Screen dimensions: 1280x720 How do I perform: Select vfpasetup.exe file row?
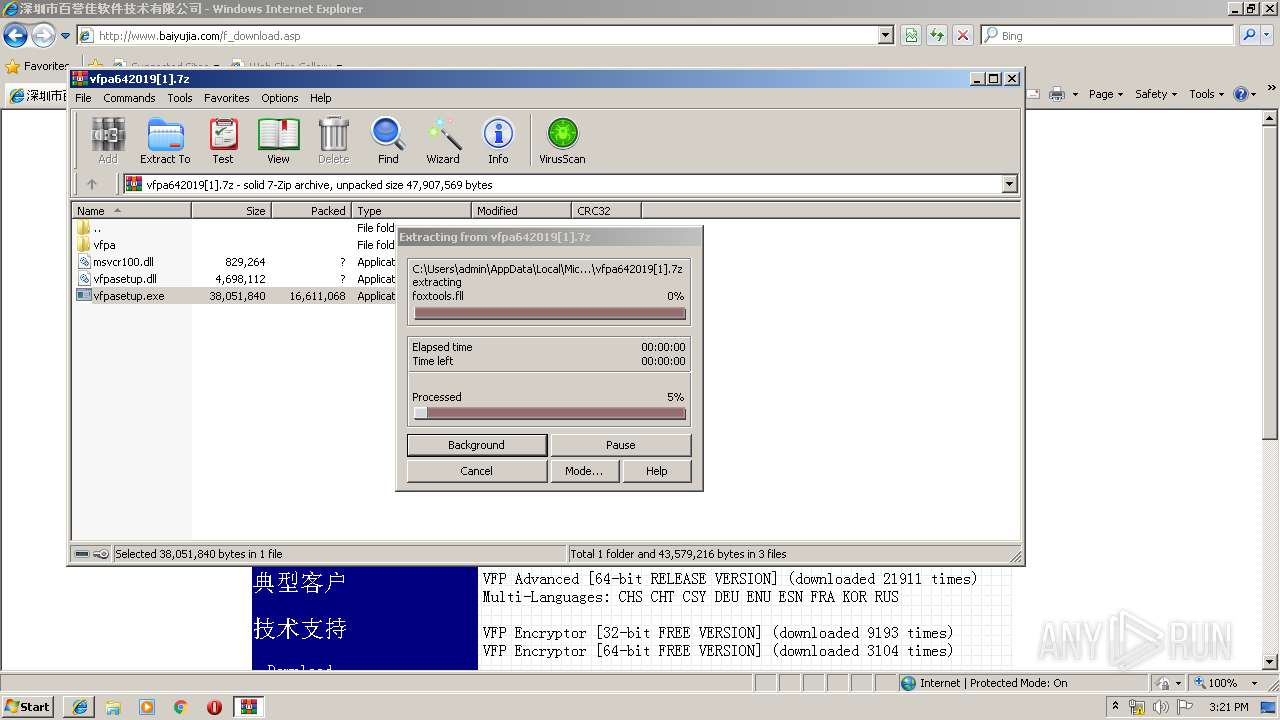(x=233, y=296)
